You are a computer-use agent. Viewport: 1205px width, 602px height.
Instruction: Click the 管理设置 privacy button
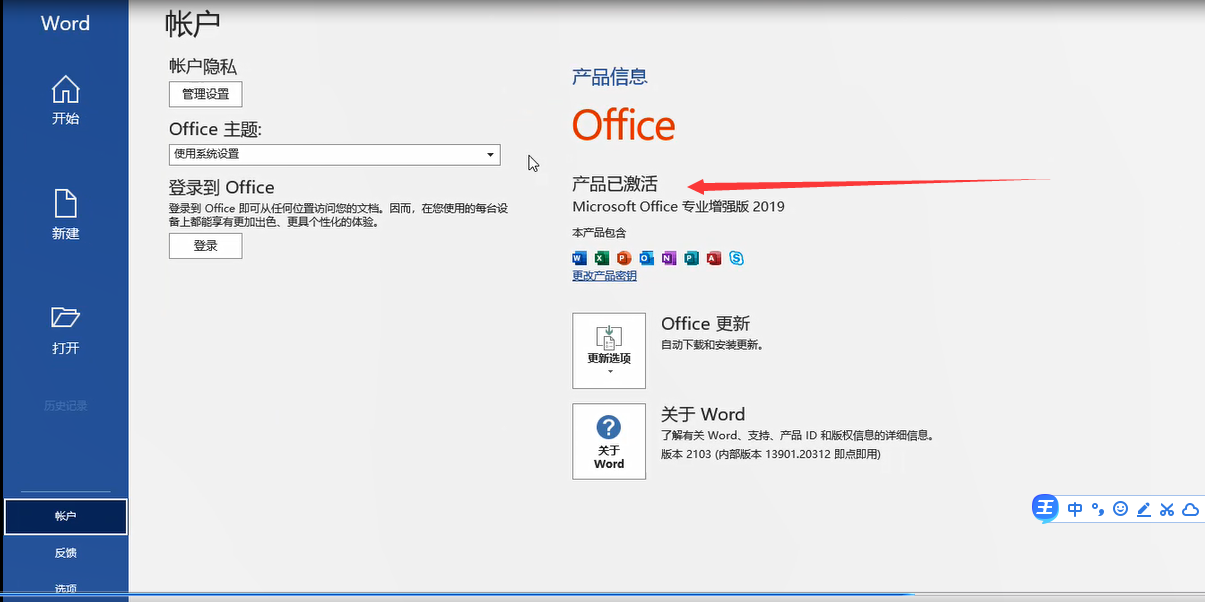pos(205,94)
